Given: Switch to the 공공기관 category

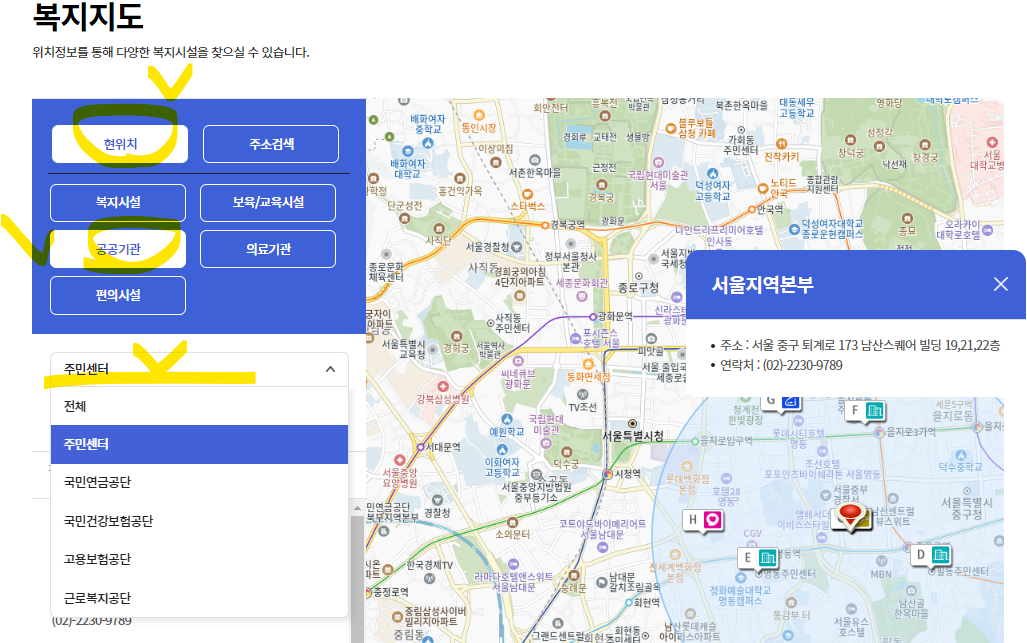Looking at the screenshot, I should point(118,249).
